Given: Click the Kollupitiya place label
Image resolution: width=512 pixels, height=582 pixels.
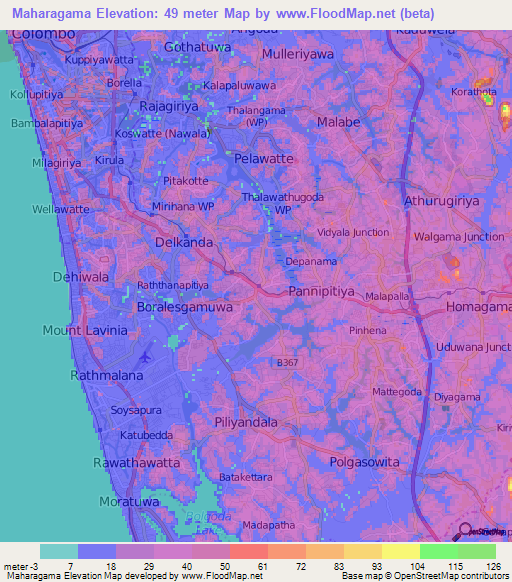Looking at the screenshot, I should (x=36, y=95).
